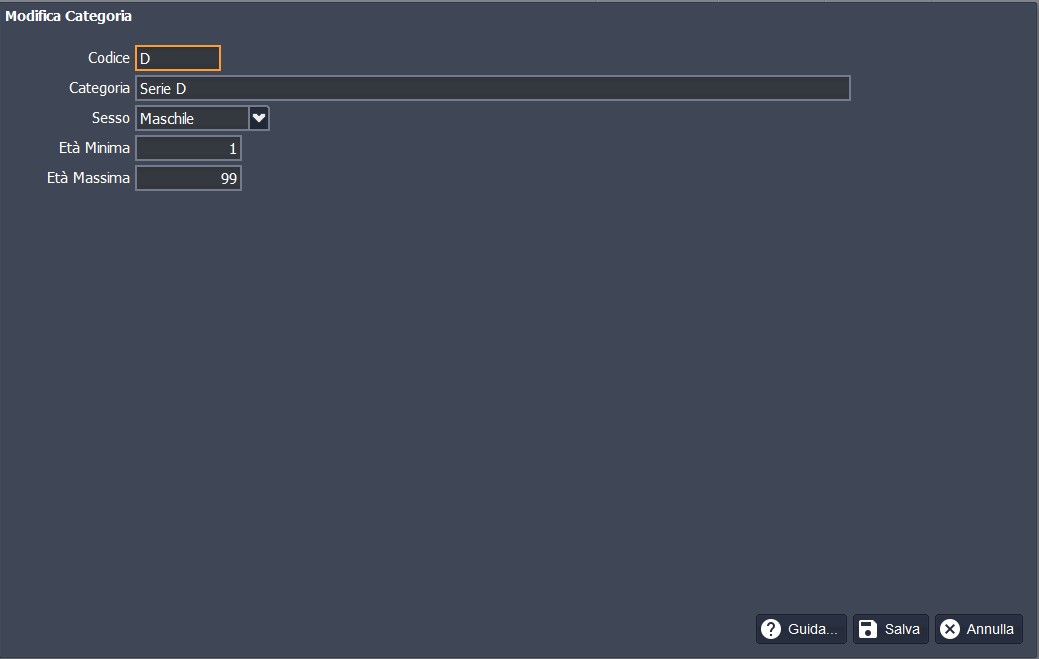Click the floppy disk icon on Salva
This screenshot has width=1039, height=659.
coord(868,629)
